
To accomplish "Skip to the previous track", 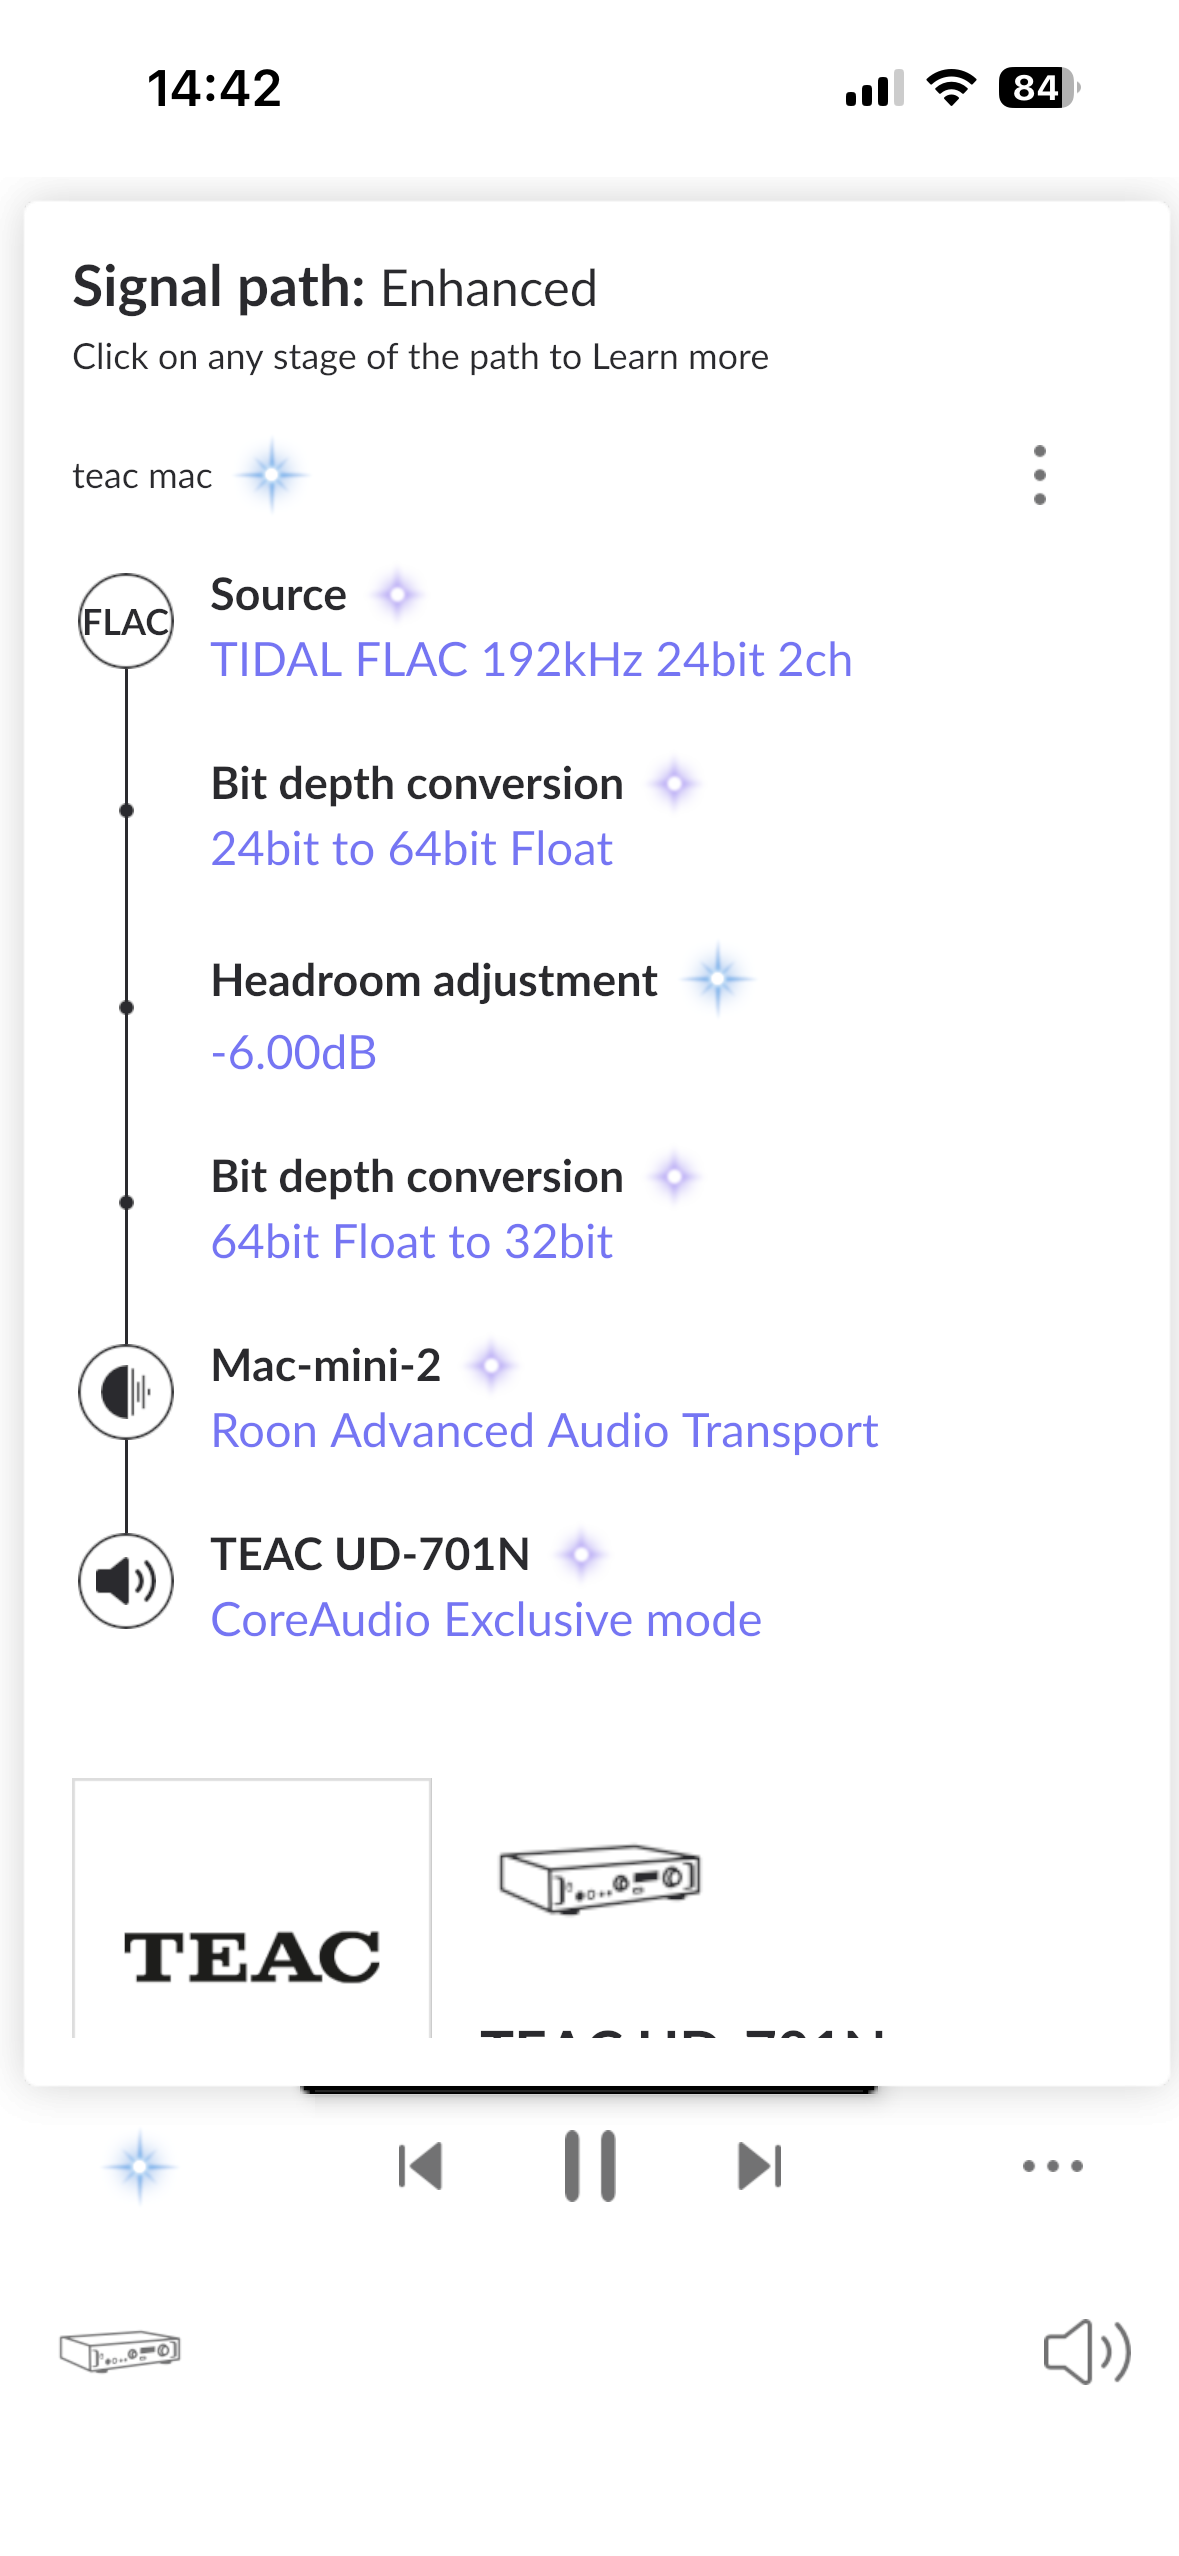I will (420, 2166).
